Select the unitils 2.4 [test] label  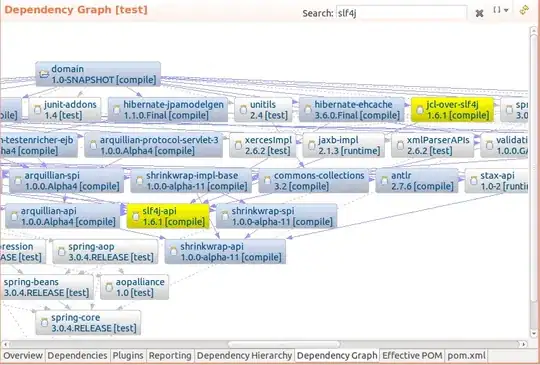pos(269,110)
